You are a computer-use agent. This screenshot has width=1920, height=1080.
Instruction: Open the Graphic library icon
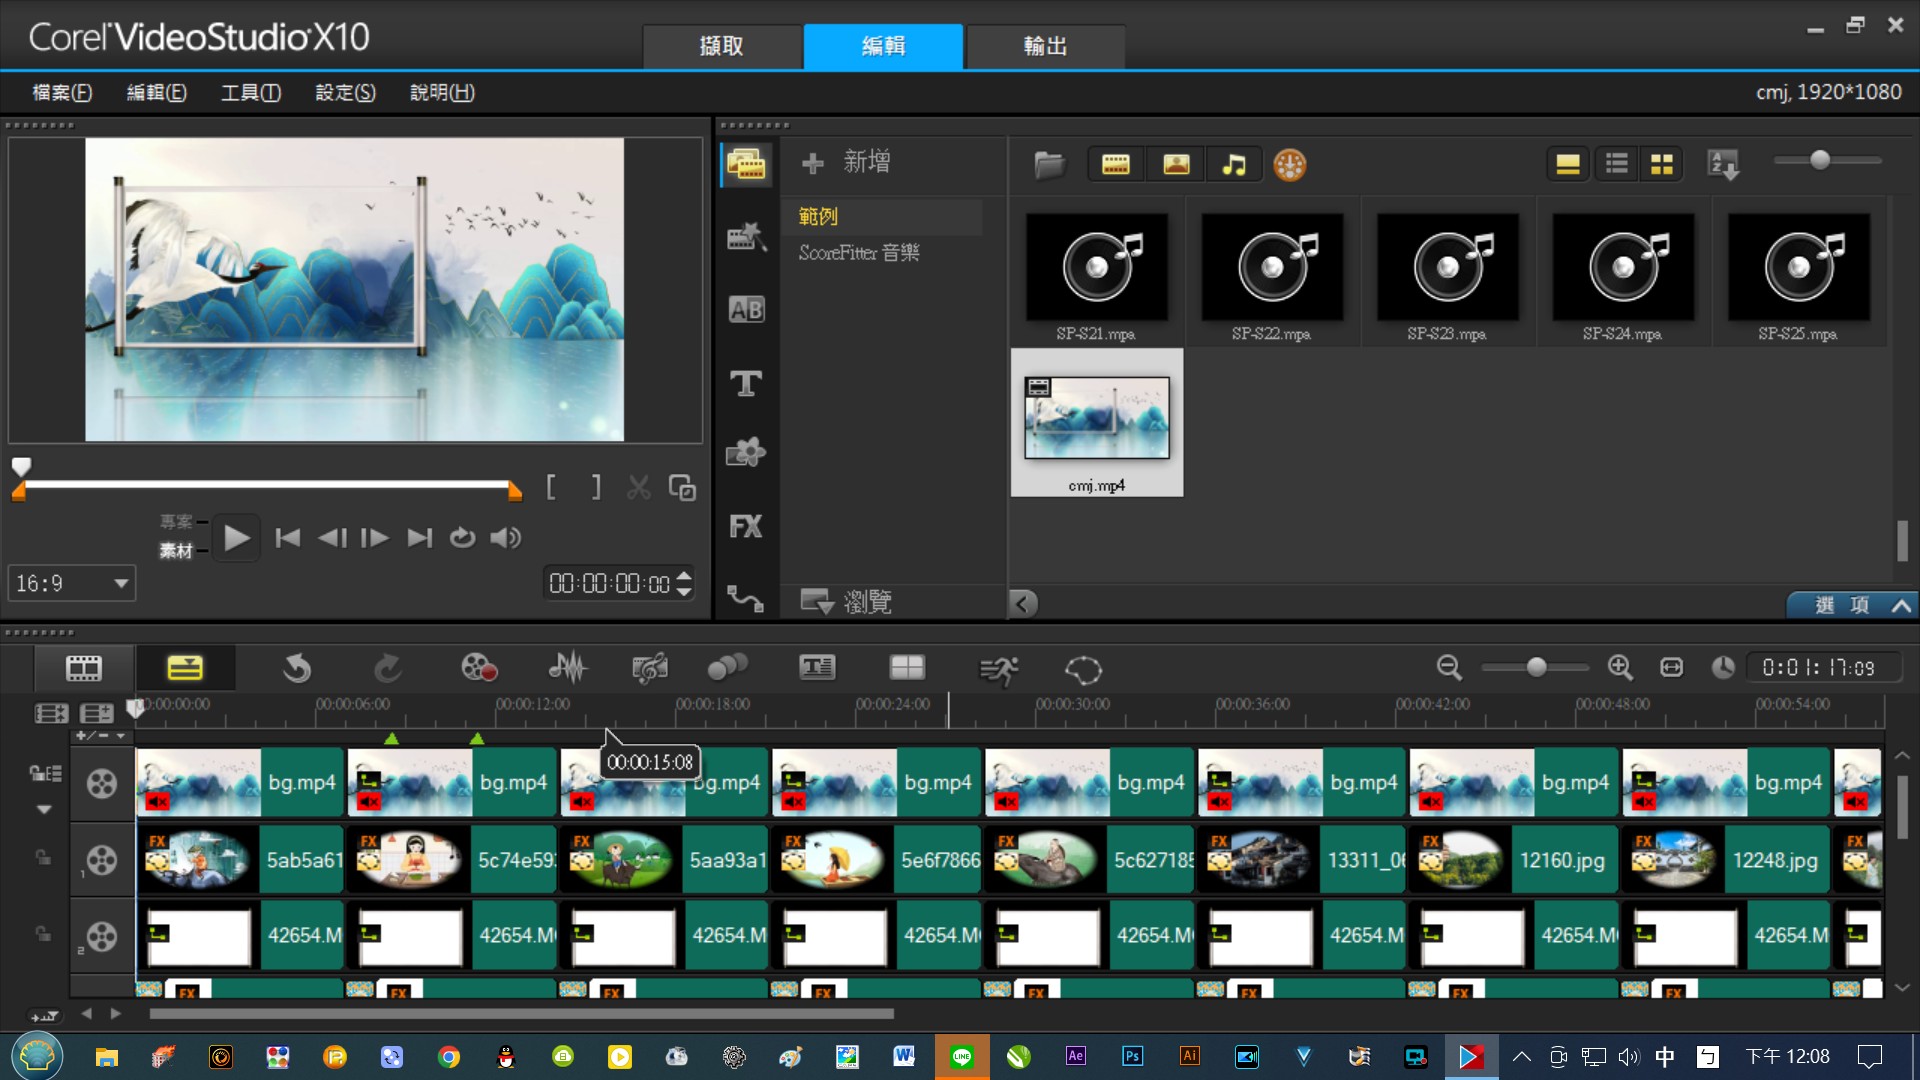[x=746, y=454]
